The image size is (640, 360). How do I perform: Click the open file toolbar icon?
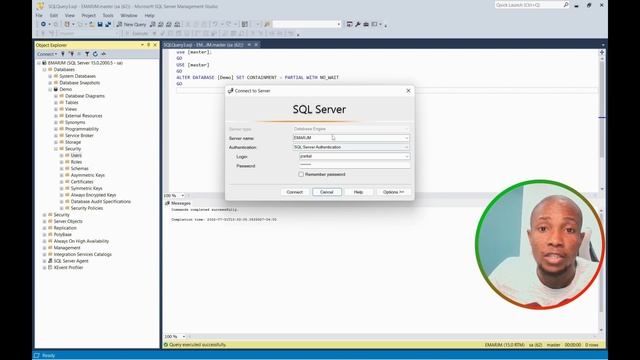[92, 24]
